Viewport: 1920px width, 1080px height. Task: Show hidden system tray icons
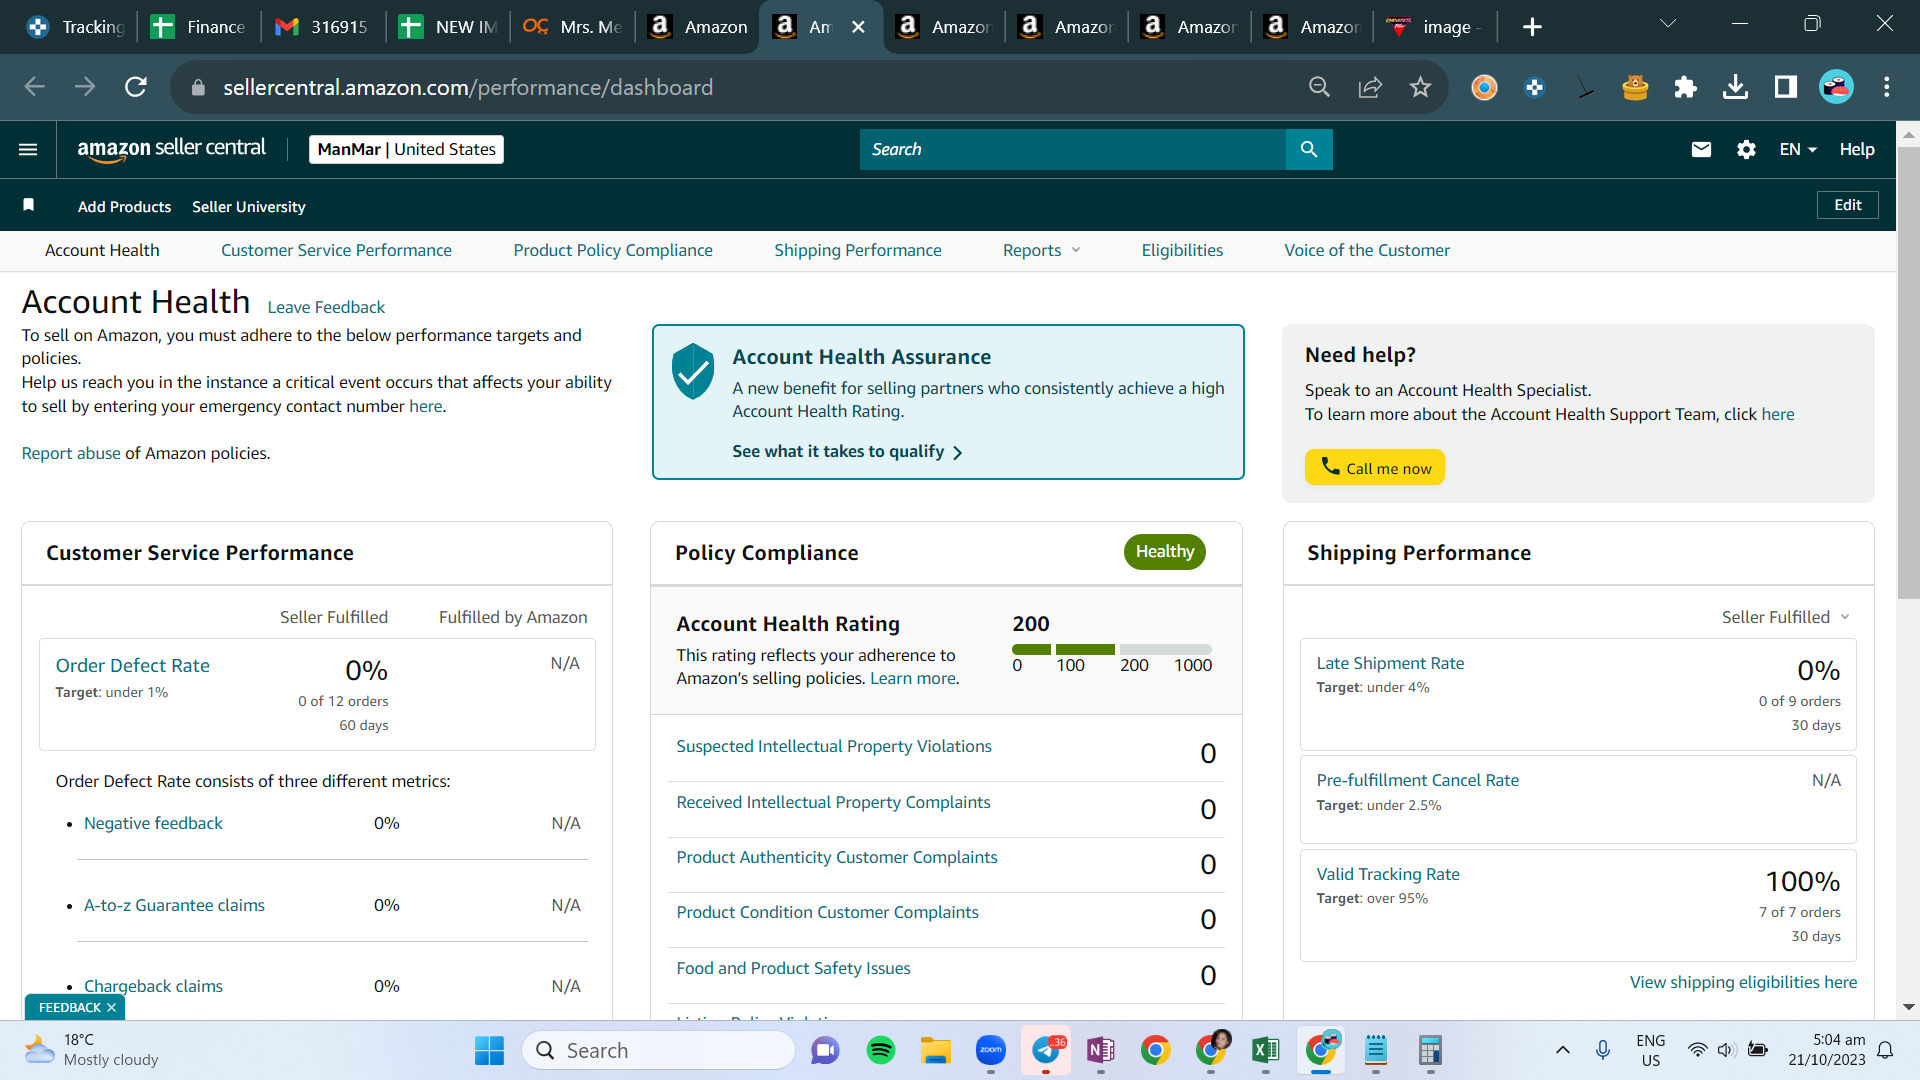(1562, 1050)
